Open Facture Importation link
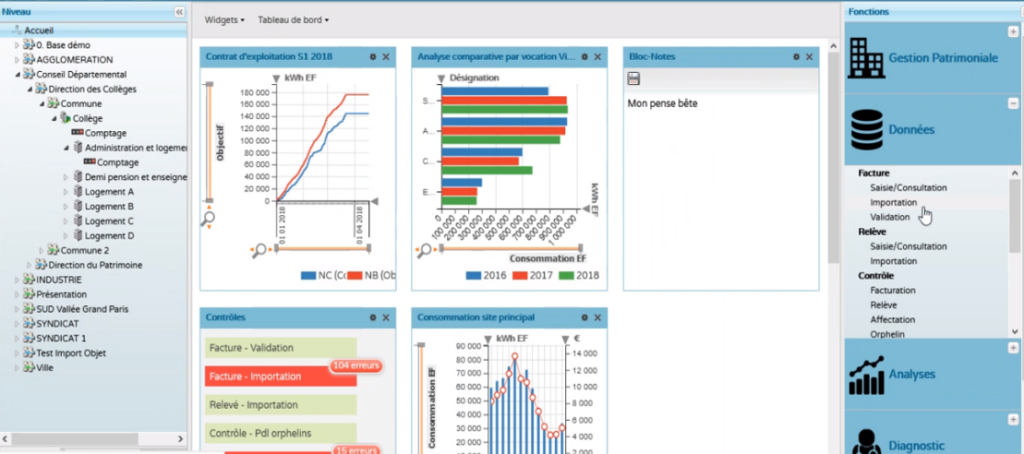Screen dimensions: 1024x454 coord(893,203)
